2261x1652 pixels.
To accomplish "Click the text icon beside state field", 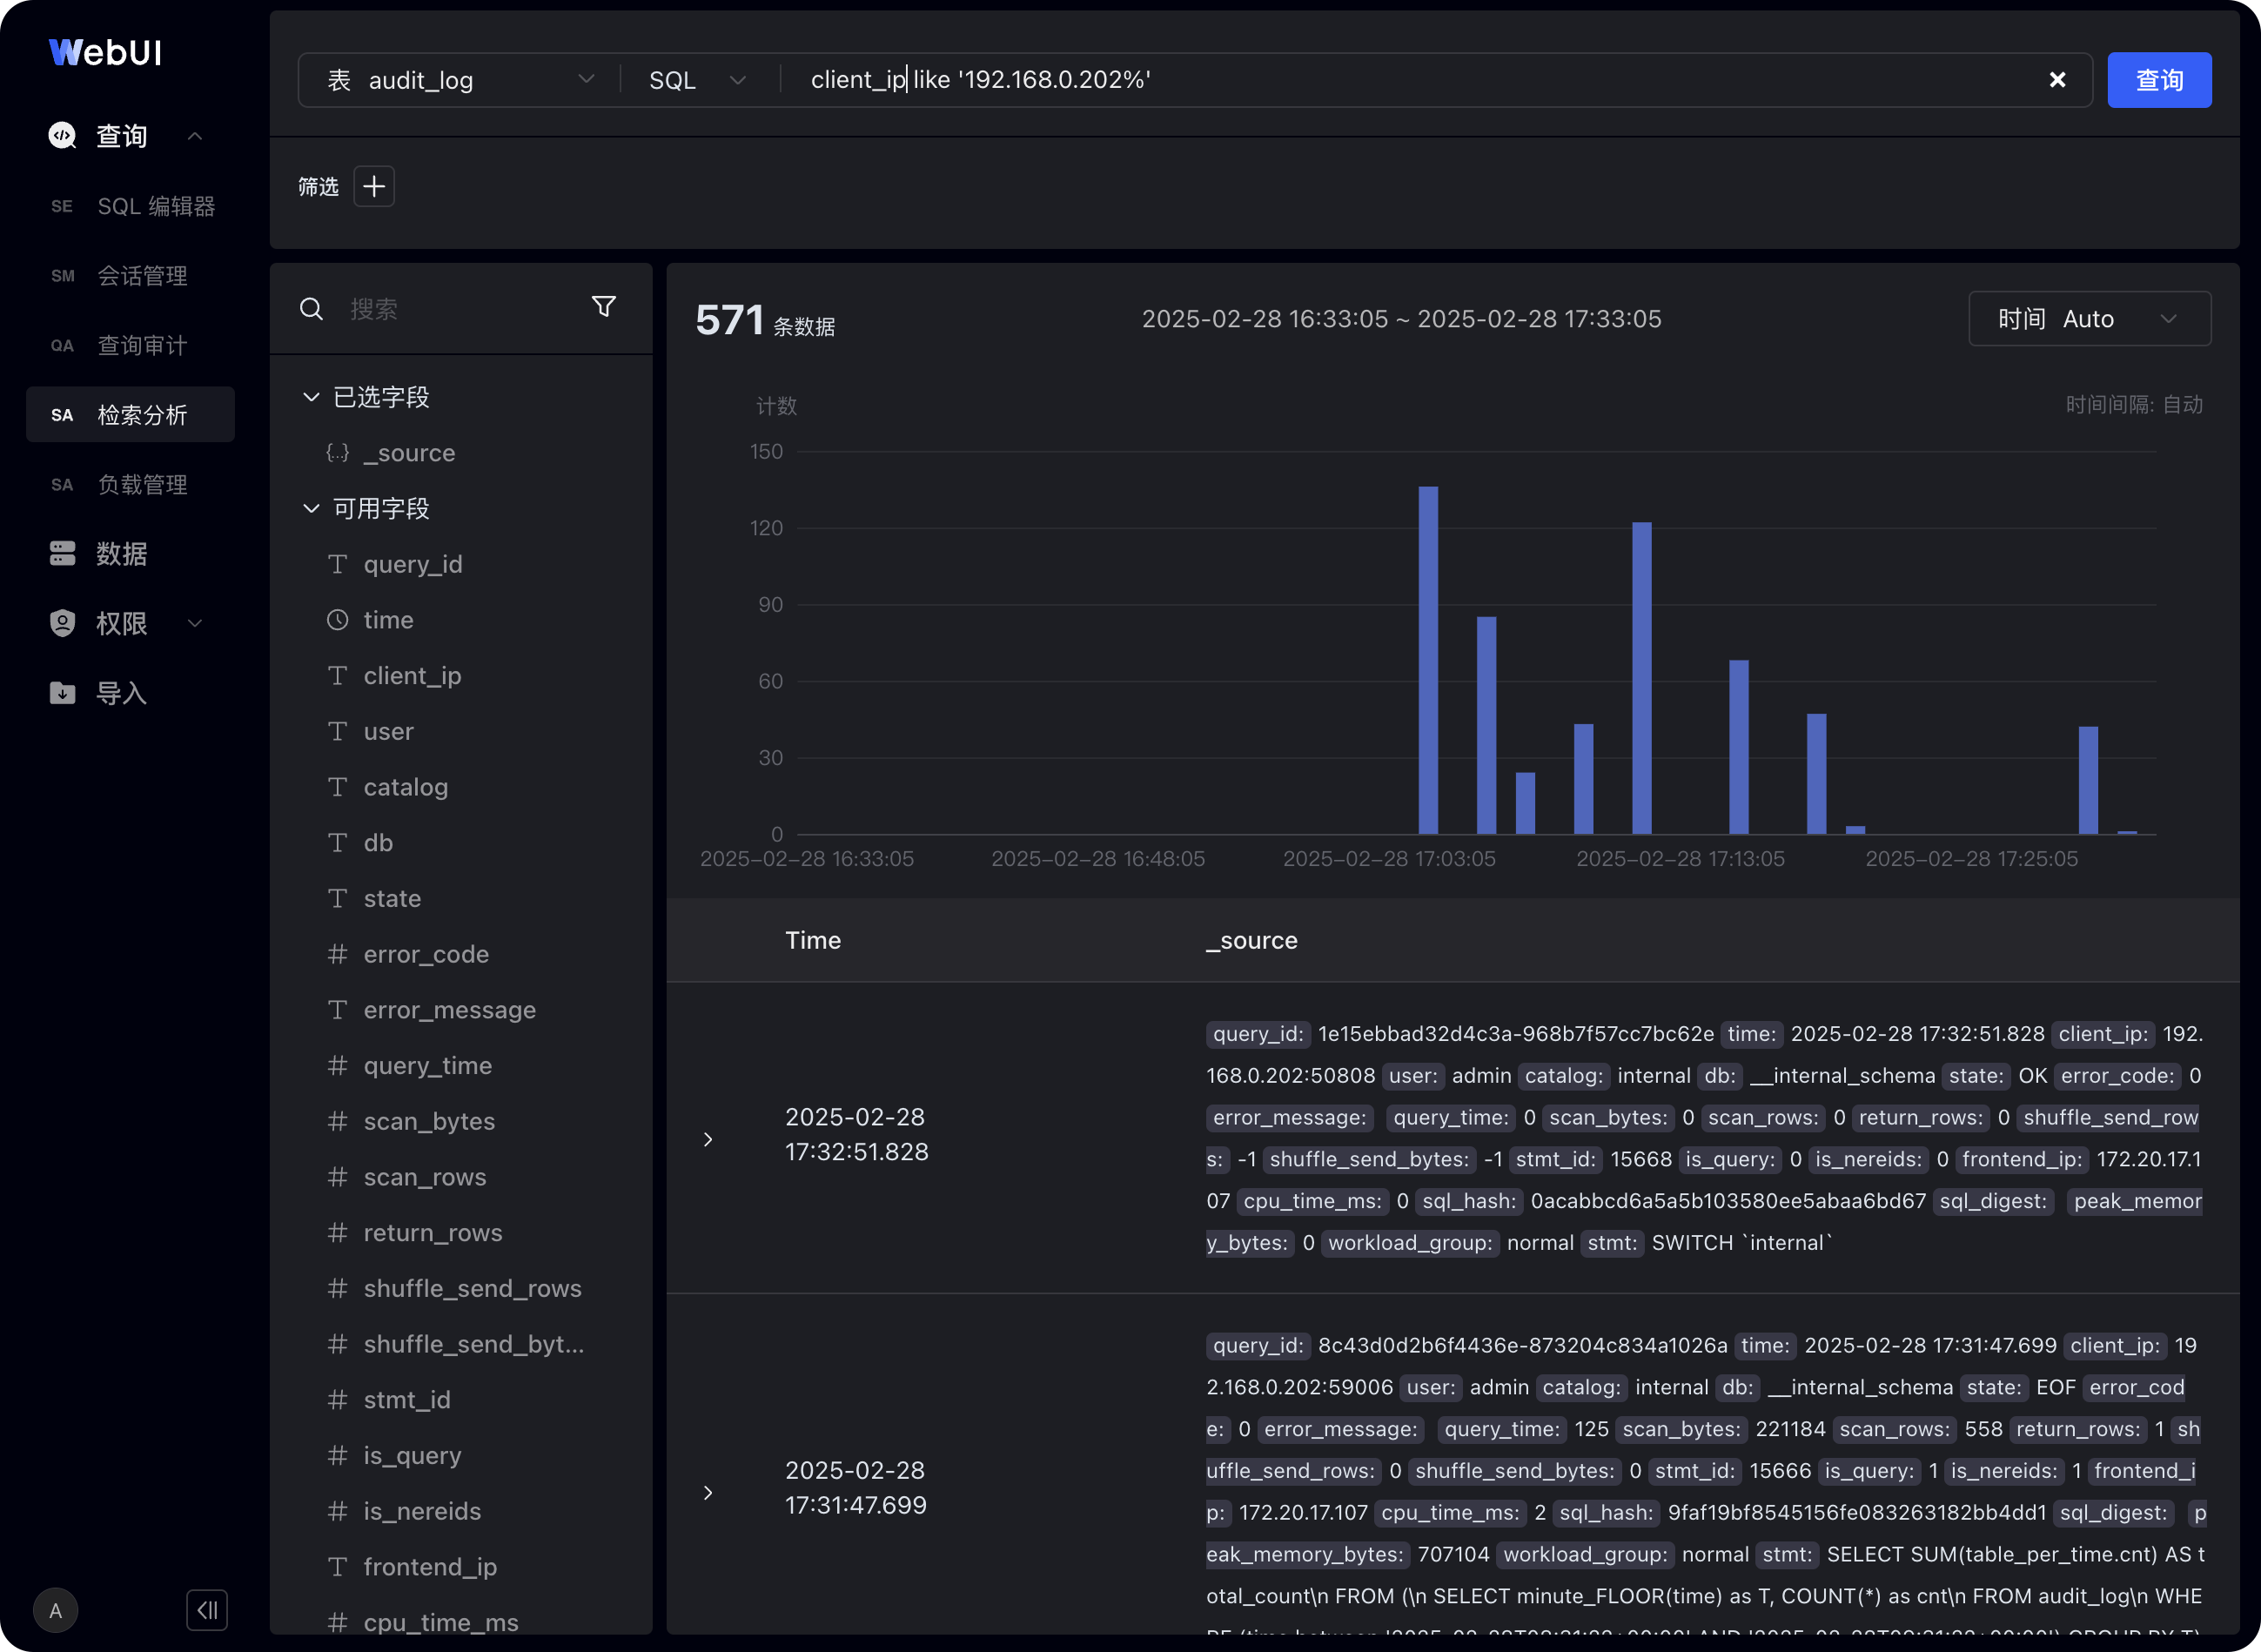I will pyautogui.click(x=338, y=898).
